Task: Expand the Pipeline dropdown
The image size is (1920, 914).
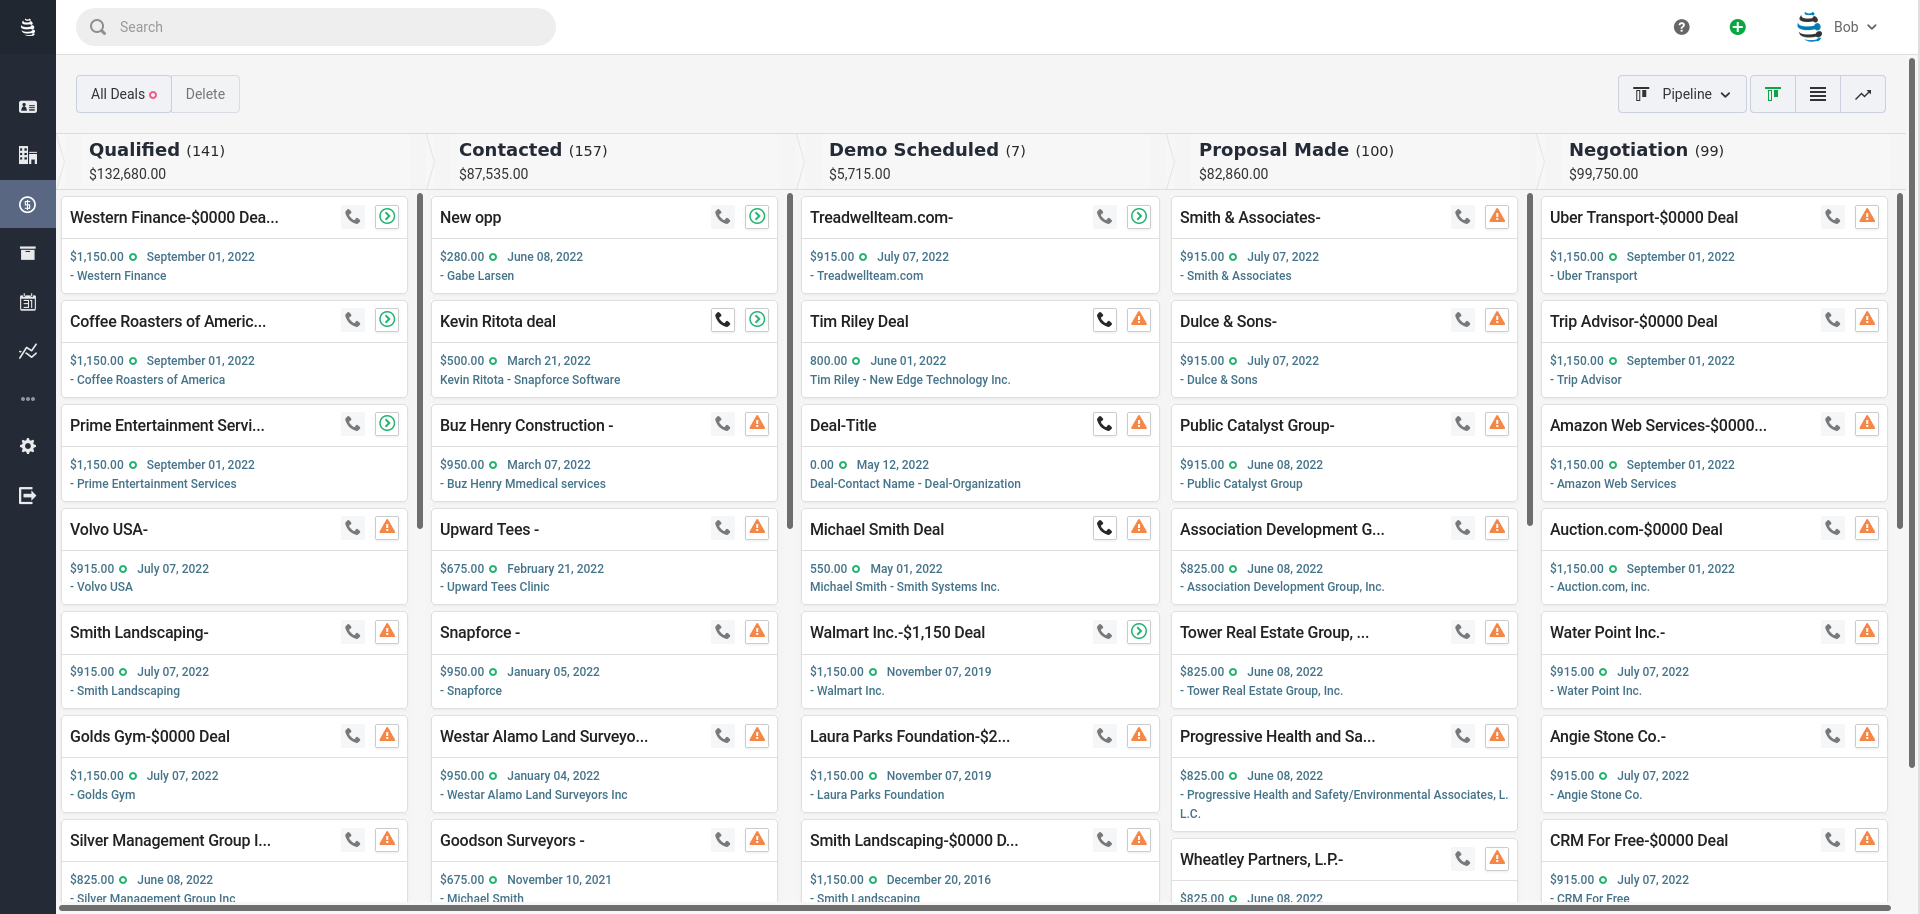Action: click(x=1681, y=94)
